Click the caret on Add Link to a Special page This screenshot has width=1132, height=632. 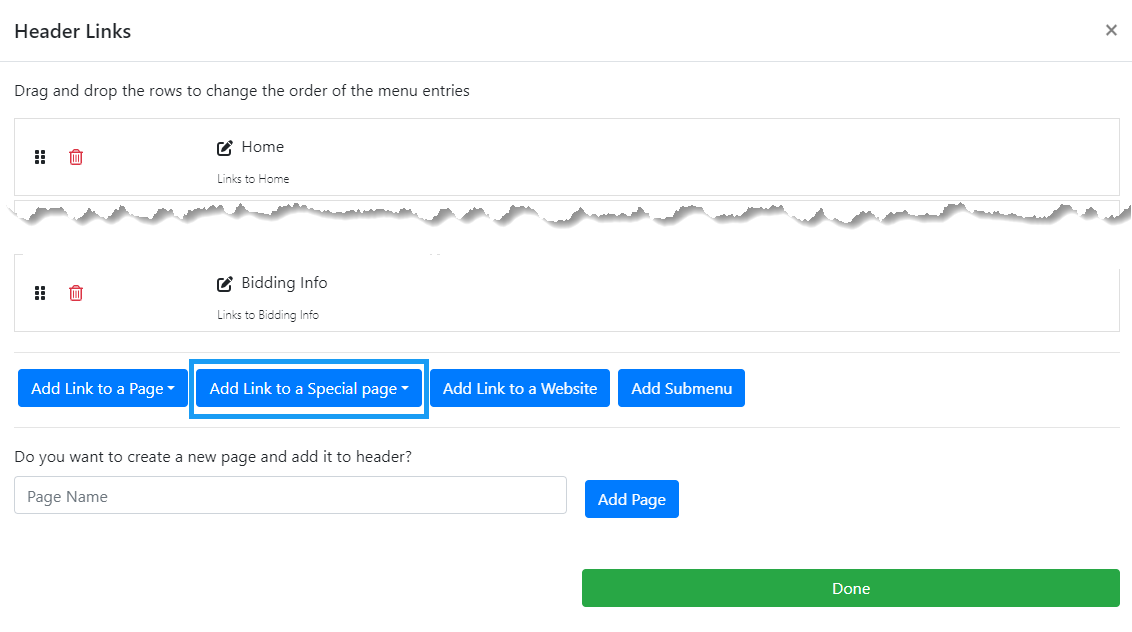405,389
